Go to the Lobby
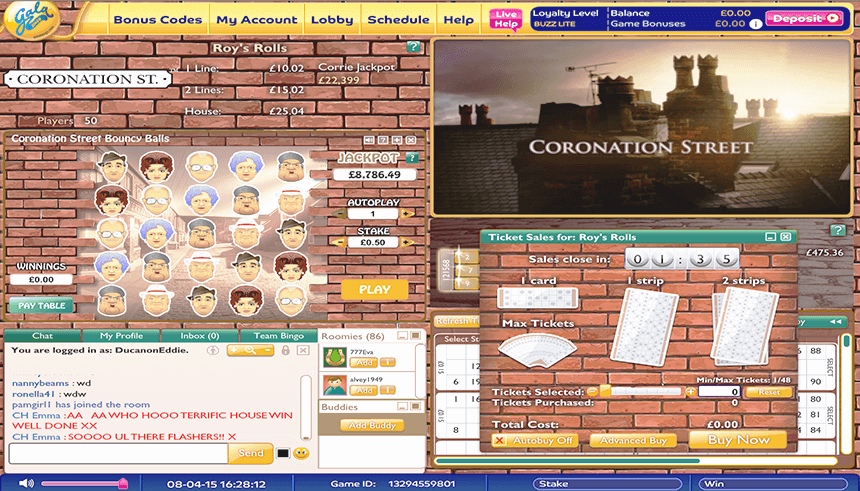Viewport: 860px width, 491px height. (x=332, y=20)
